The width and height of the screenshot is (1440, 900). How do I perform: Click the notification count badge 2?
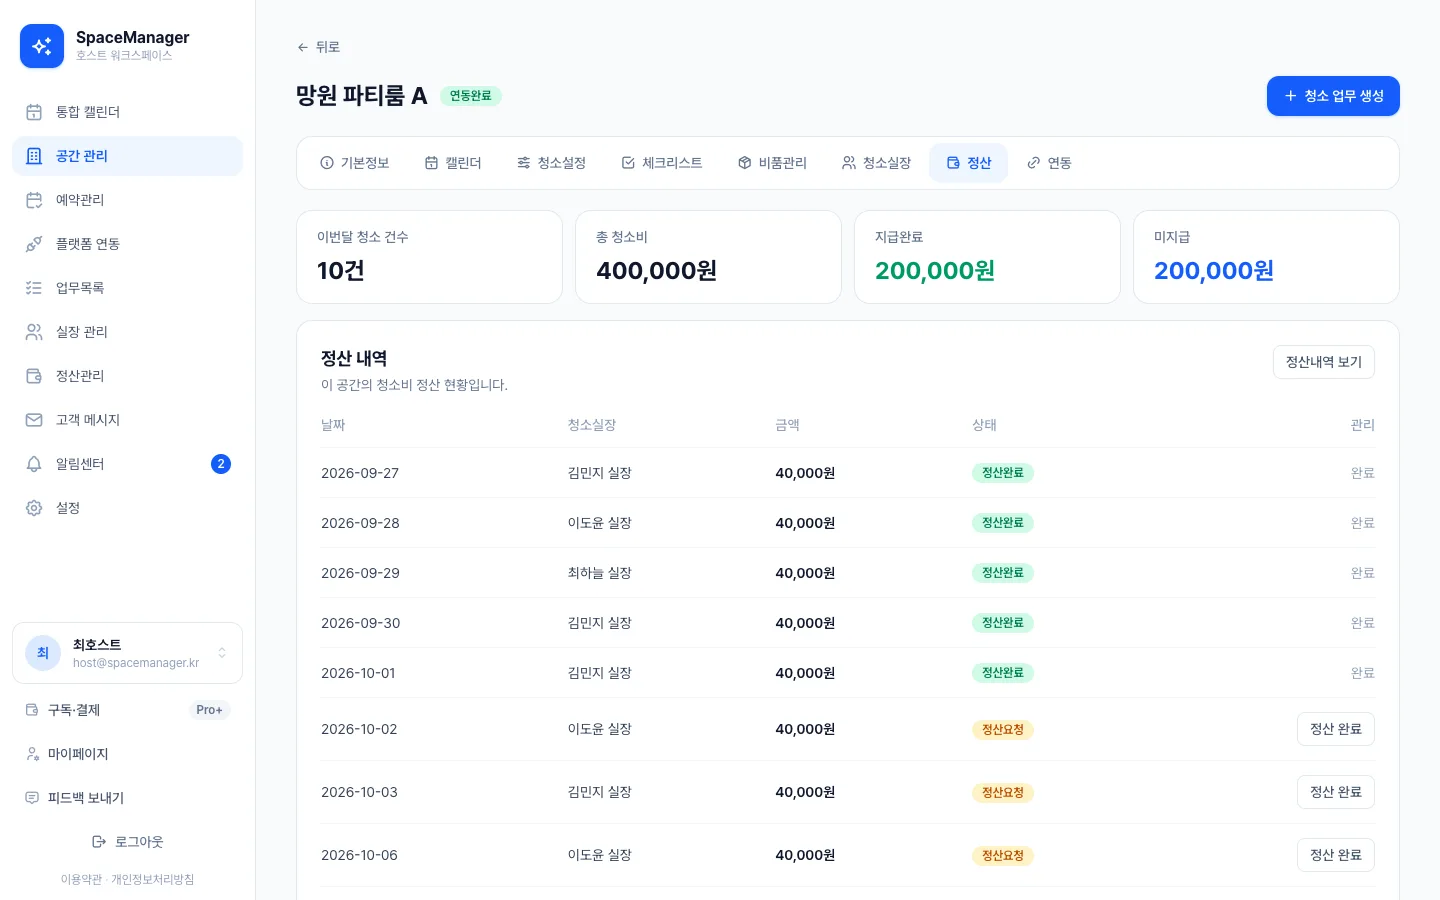(221, 464)
